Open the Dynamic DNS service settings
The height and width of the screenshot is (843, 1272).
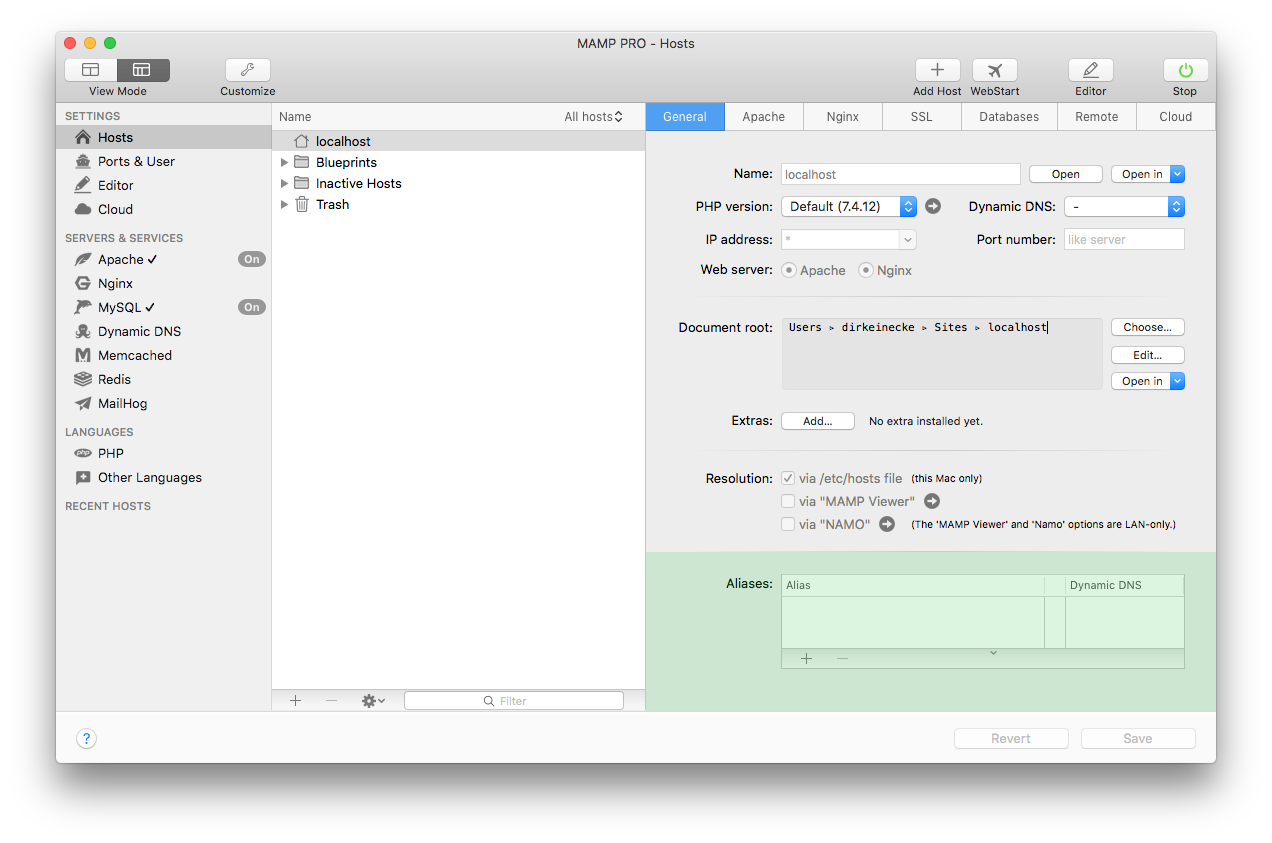click(140, 331)
